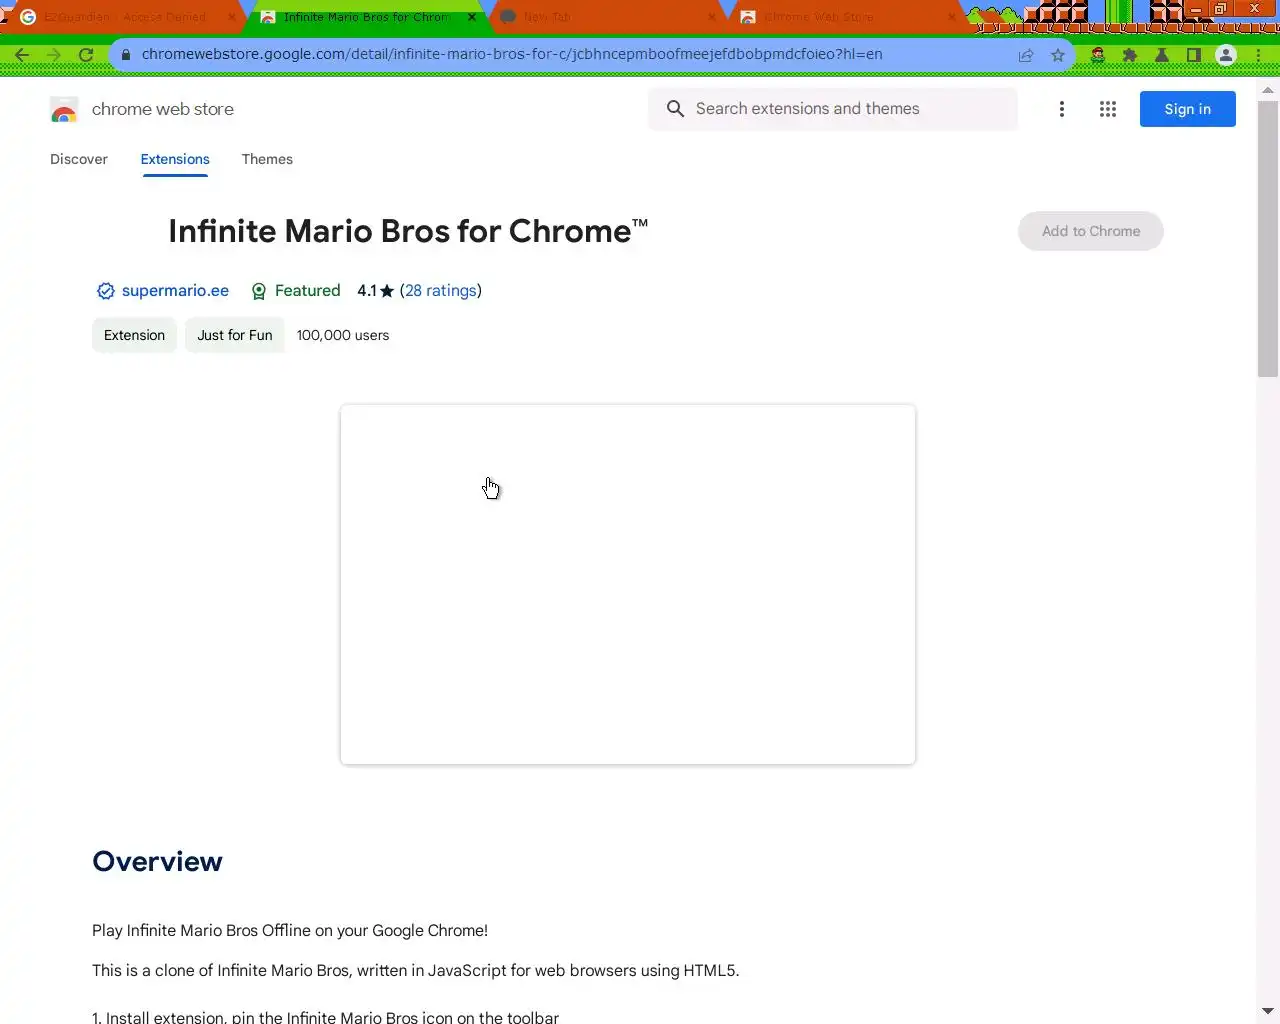Open the Discover section
The image size is (1280, 1024).
[x=79, y=159]
